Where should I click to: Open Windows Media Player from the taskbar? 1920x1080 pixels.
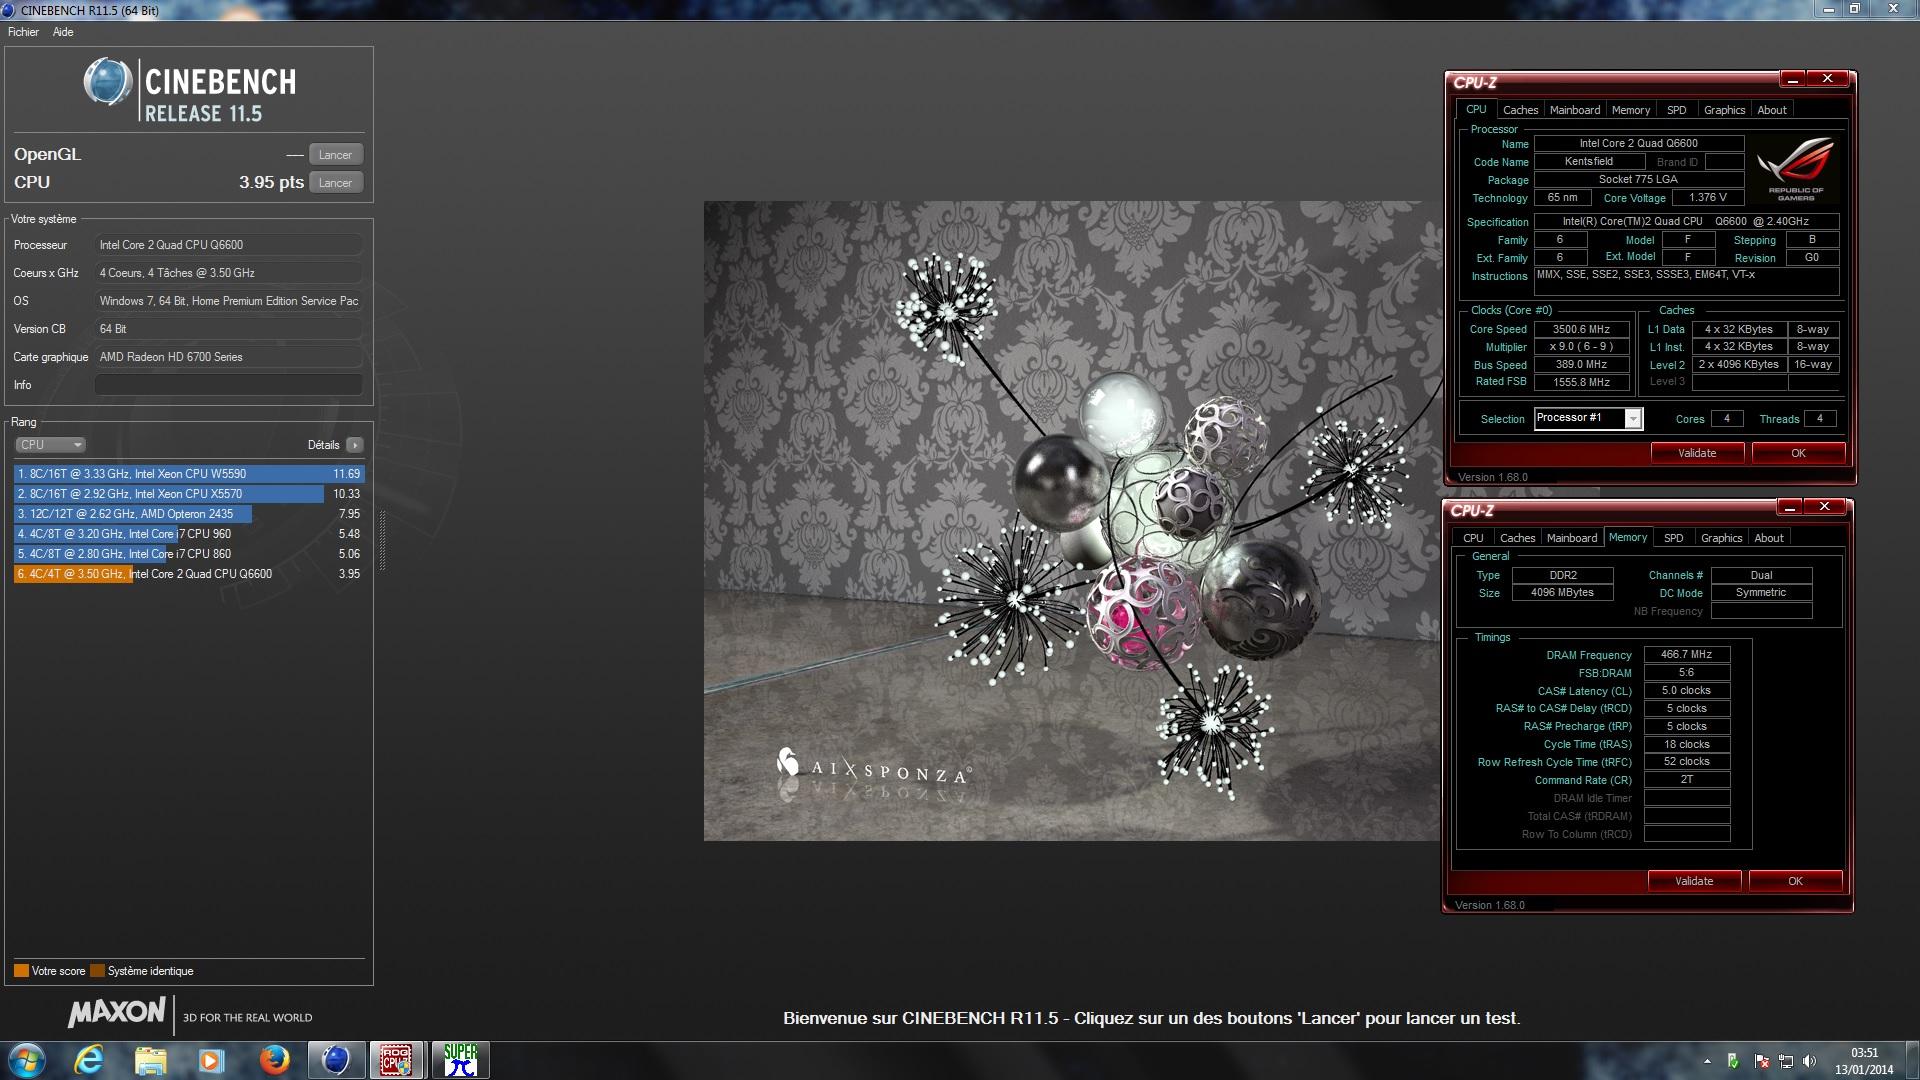[x=211, y=1060]
